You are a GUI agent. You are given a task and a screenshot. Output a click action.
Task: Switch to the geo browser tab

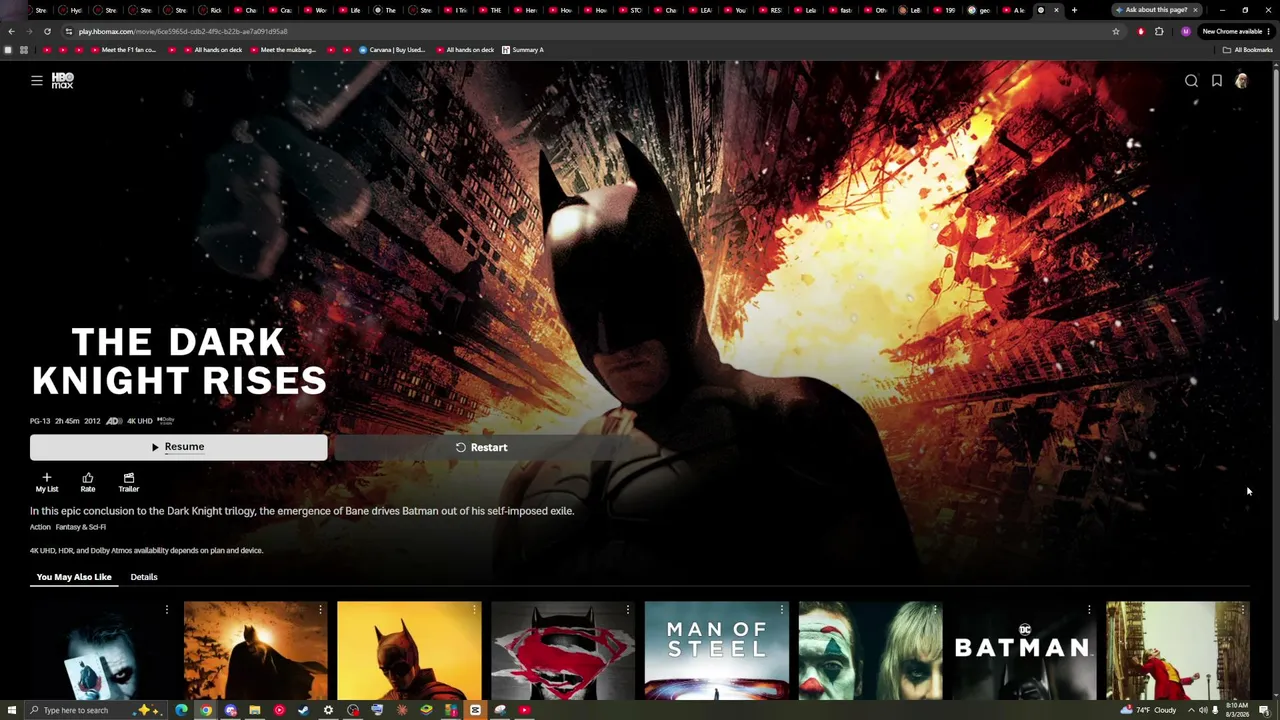click(x=980, y=10)
